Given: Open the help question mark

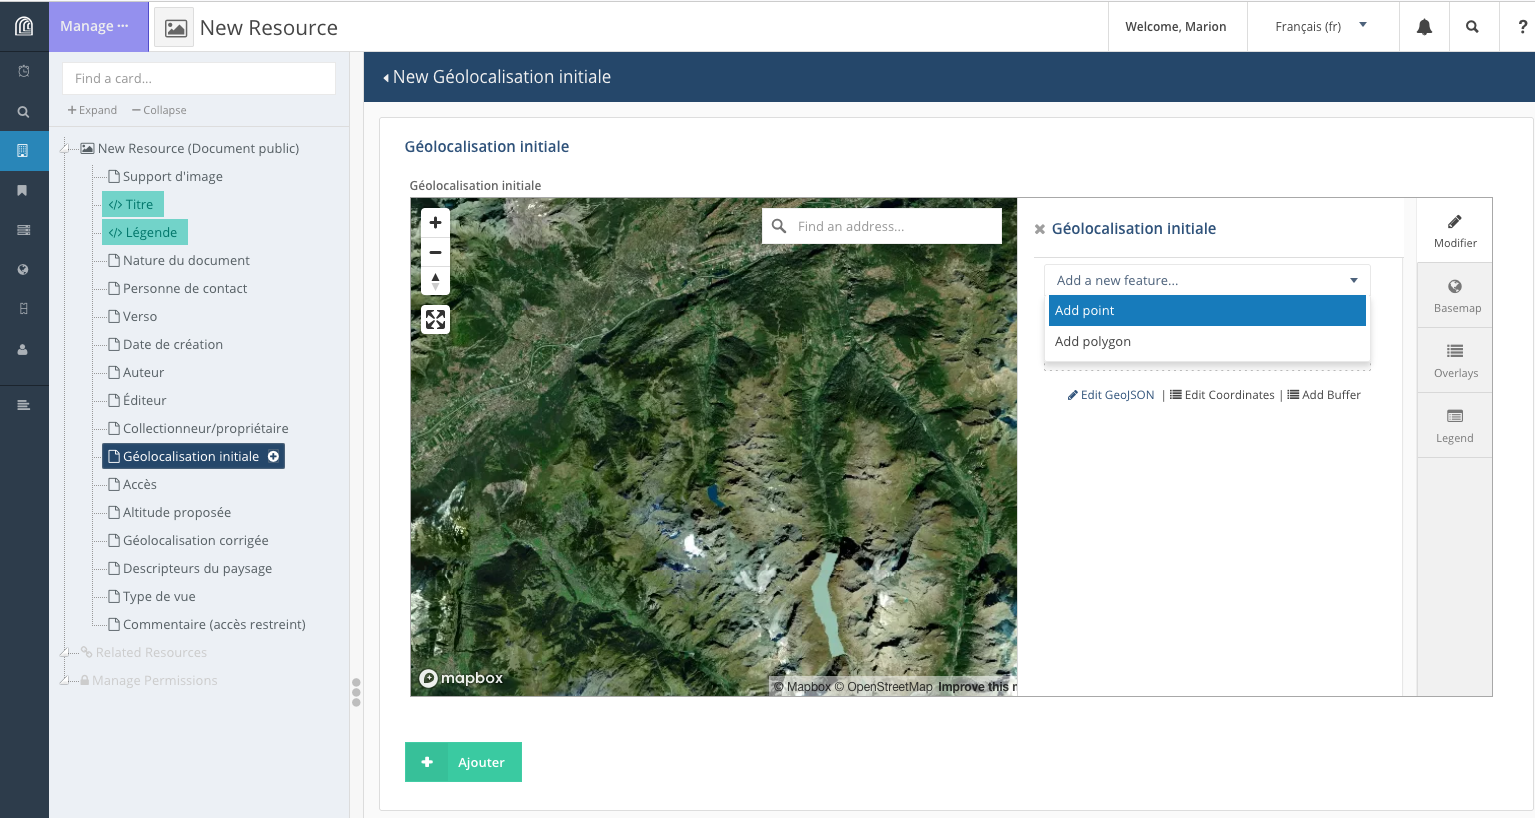Looking at the screenshot, I should (x=1522, y=27).
